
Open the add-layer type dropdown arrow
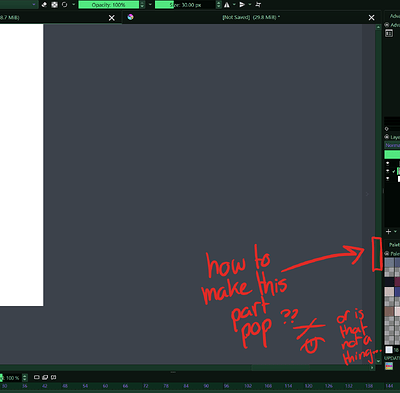395,231
